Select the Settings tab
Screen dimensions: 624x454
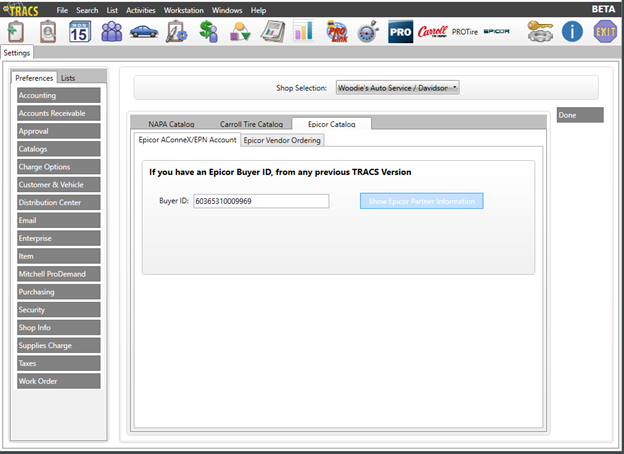coord(17,53)
